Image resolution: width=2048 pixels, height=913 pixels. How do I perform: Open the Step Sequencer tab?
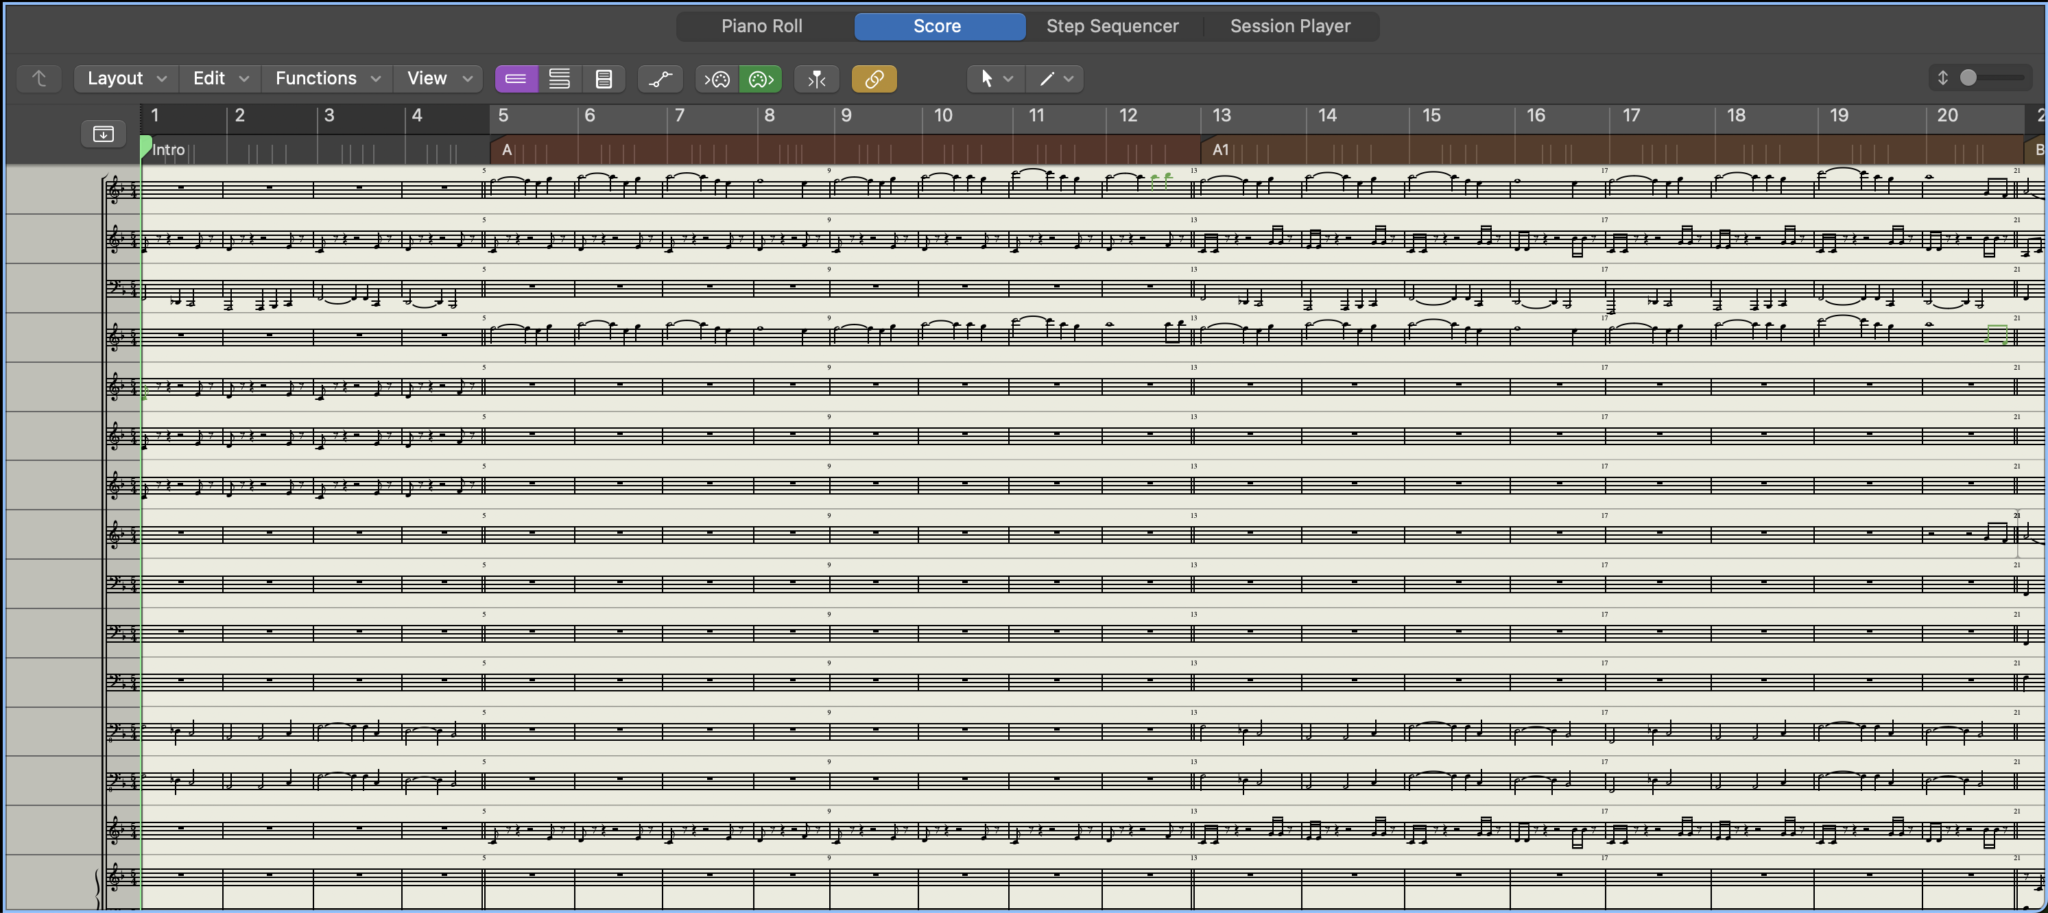click(x=1112, y=26)
